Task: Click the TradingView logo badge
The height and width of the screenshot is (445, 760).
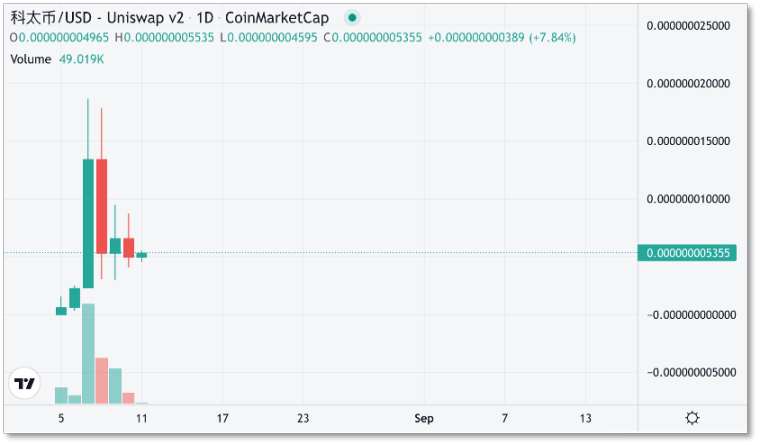Action: pos(24,383)
